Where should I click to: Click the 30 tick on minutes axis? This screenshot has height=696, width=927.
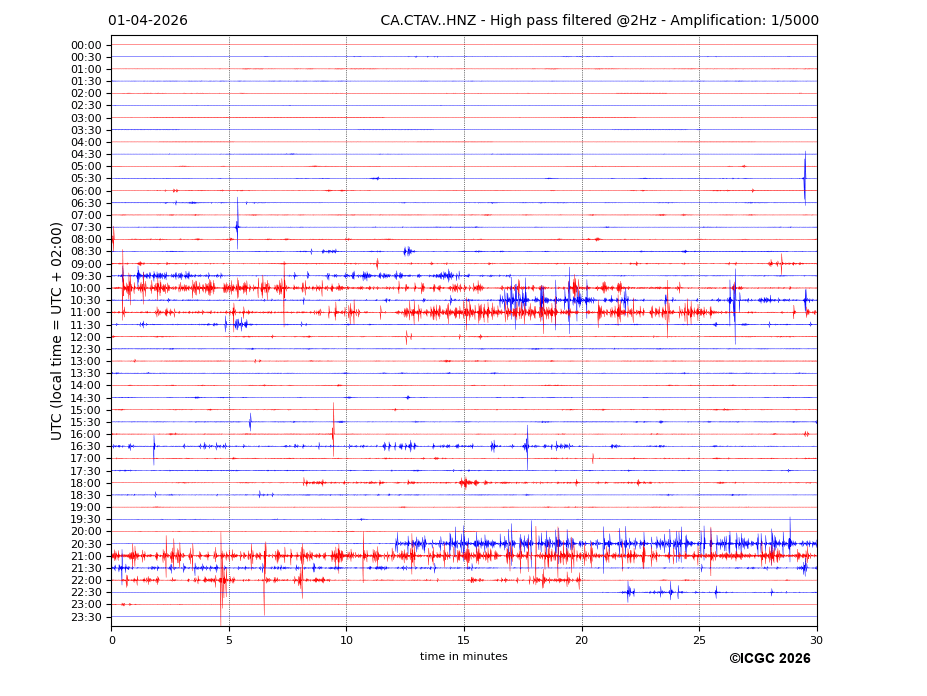click(816, 640)
